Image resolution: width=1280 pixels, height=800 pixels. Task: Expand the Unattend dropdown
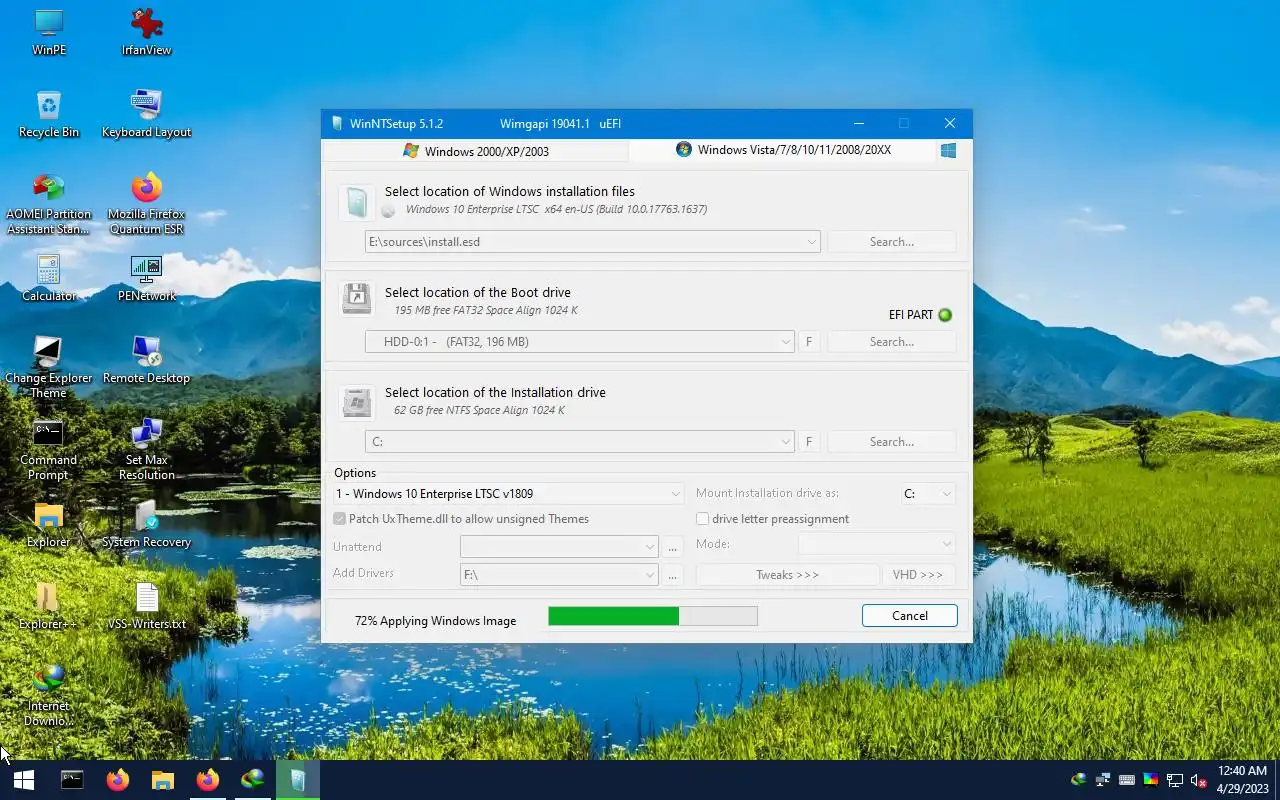[649, 547]
